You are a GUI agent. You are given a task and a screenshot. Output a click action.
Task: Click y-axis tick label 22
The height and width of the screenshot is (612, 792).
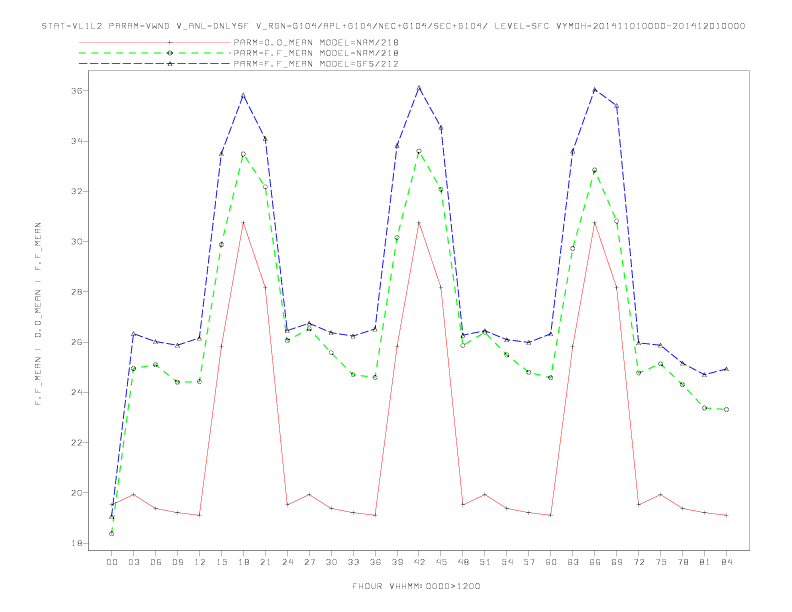click(77, 443)
